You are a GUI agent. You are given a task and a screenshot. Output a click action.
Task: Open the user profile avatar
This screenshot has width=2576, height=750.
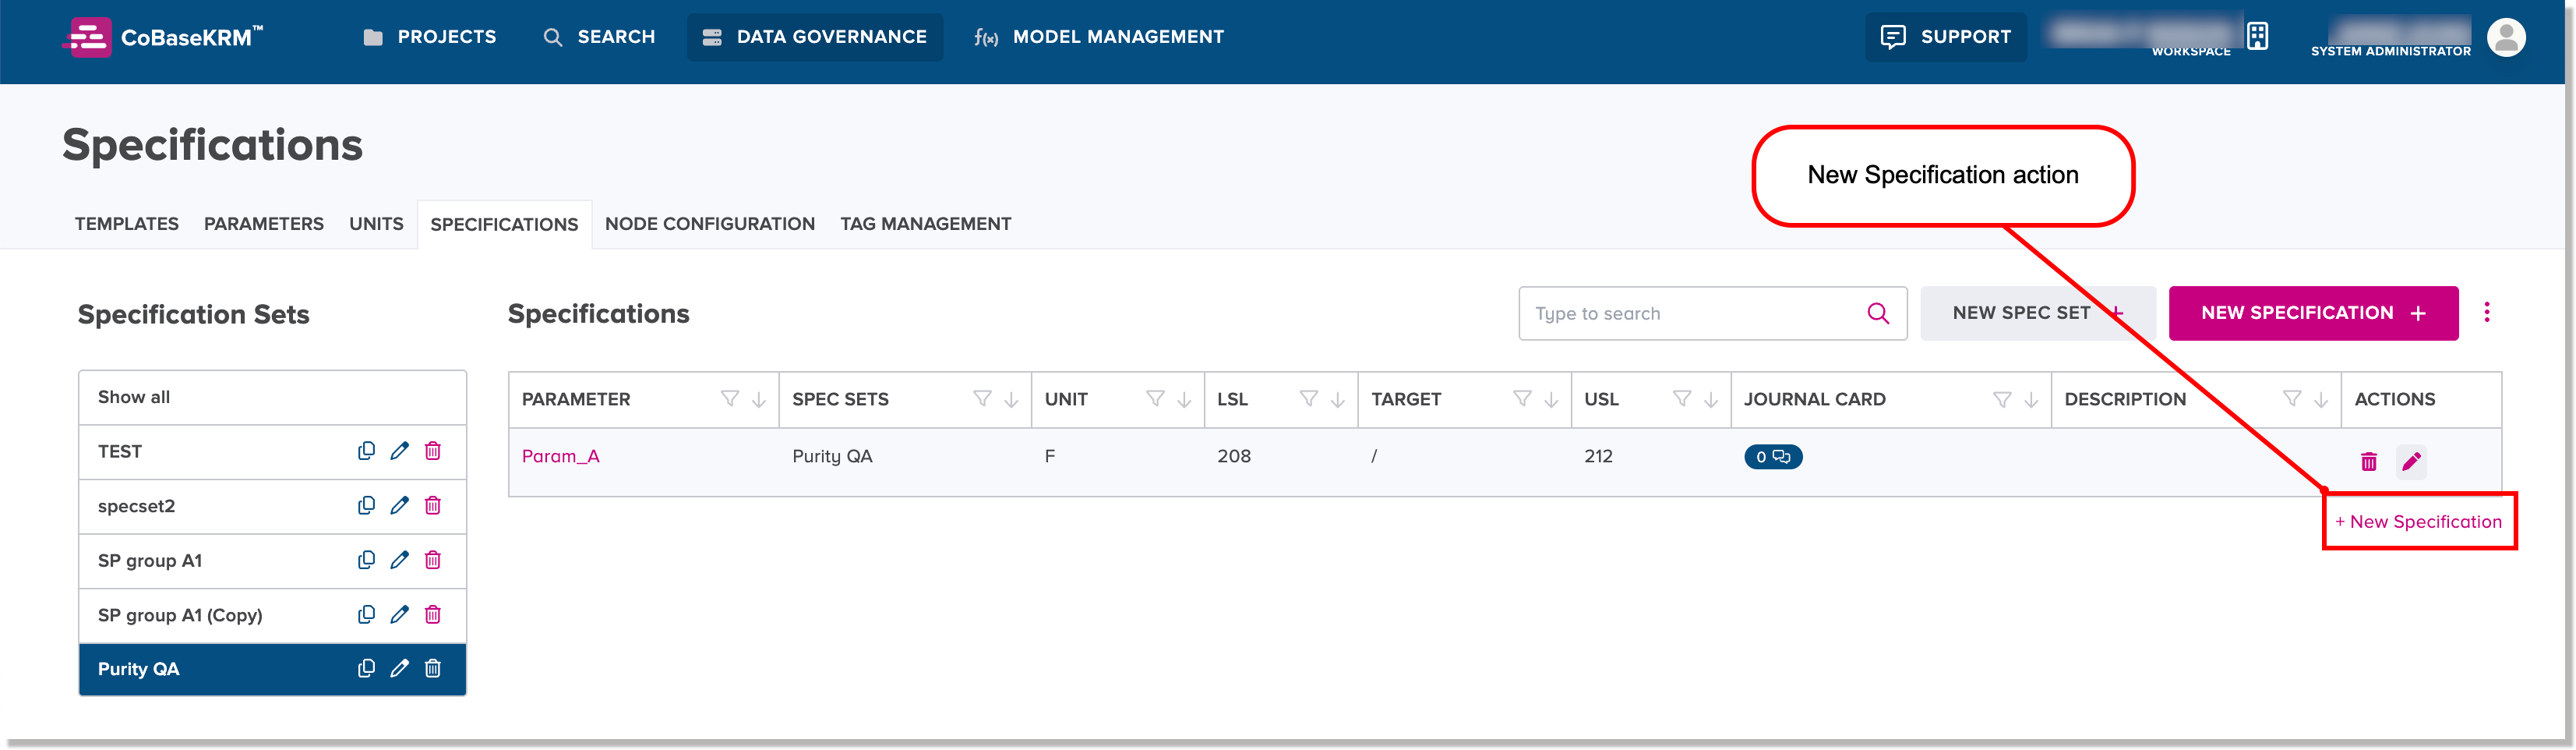pos(2505,38)
